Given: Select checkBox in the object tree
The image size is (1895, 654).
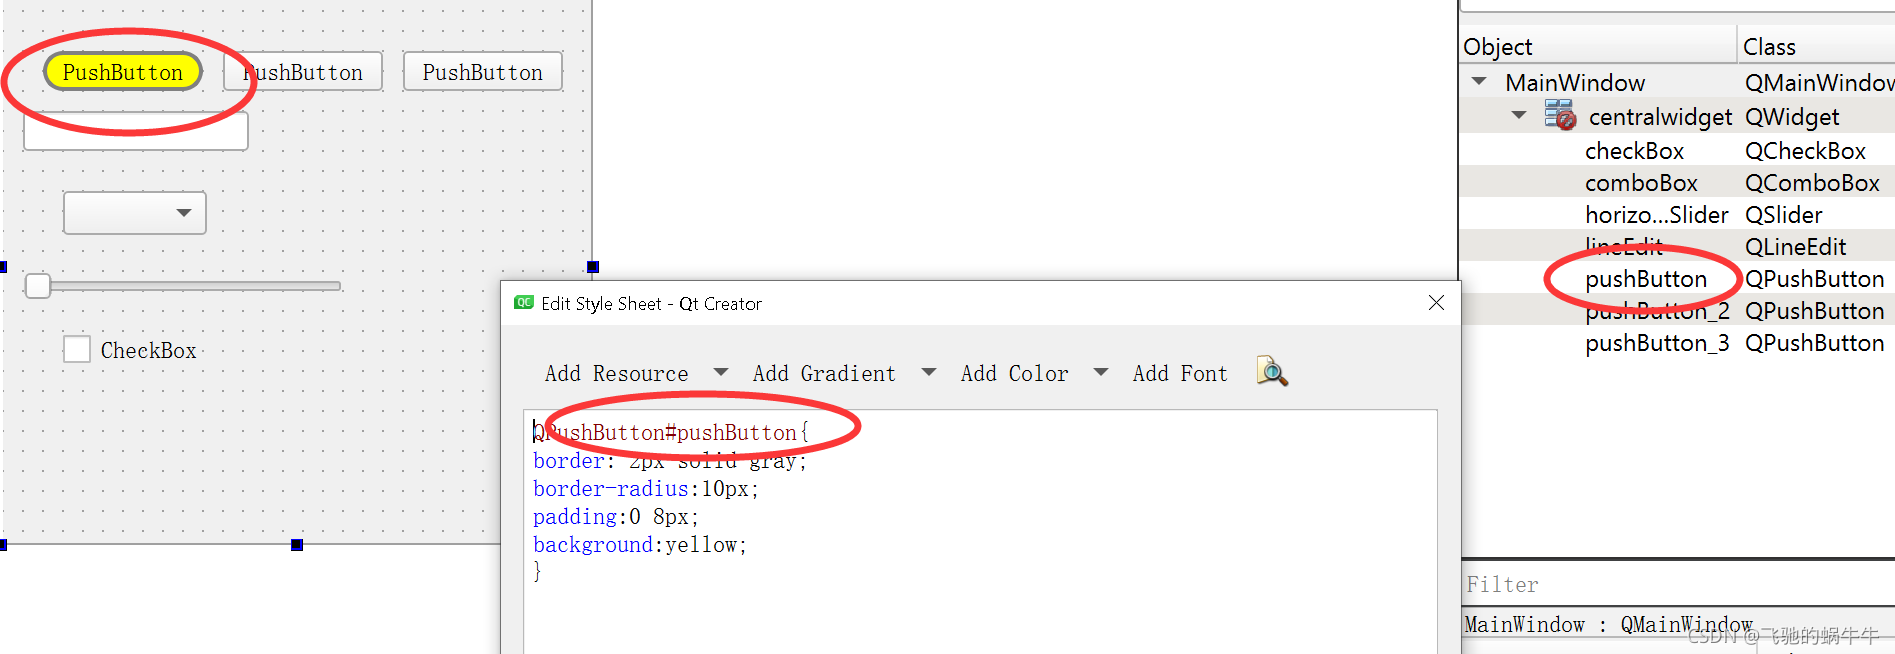Looking at the screenshot, I should pos(1634,151).
